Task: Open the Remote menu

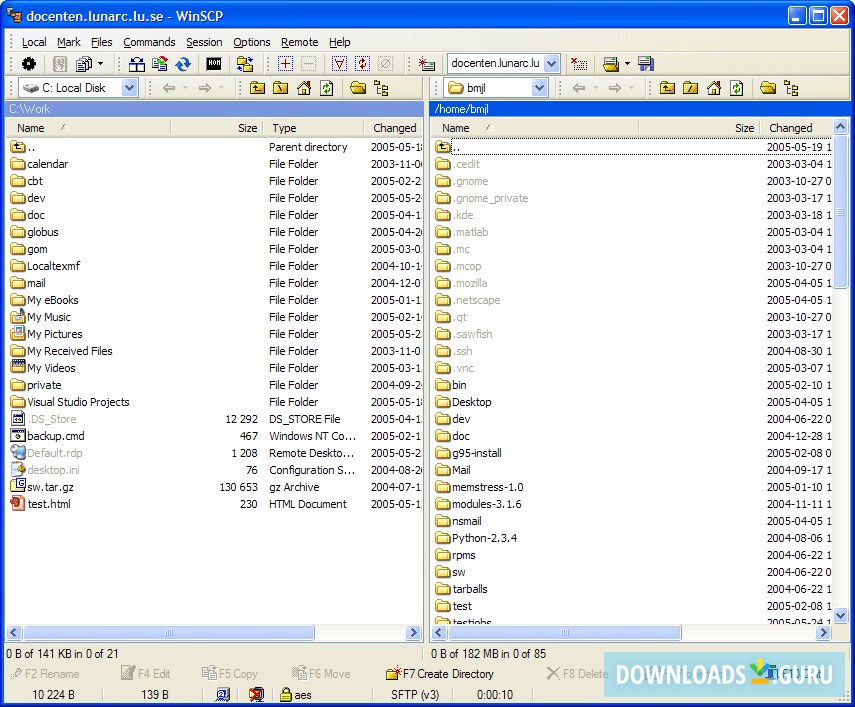Action: (299, 42)
